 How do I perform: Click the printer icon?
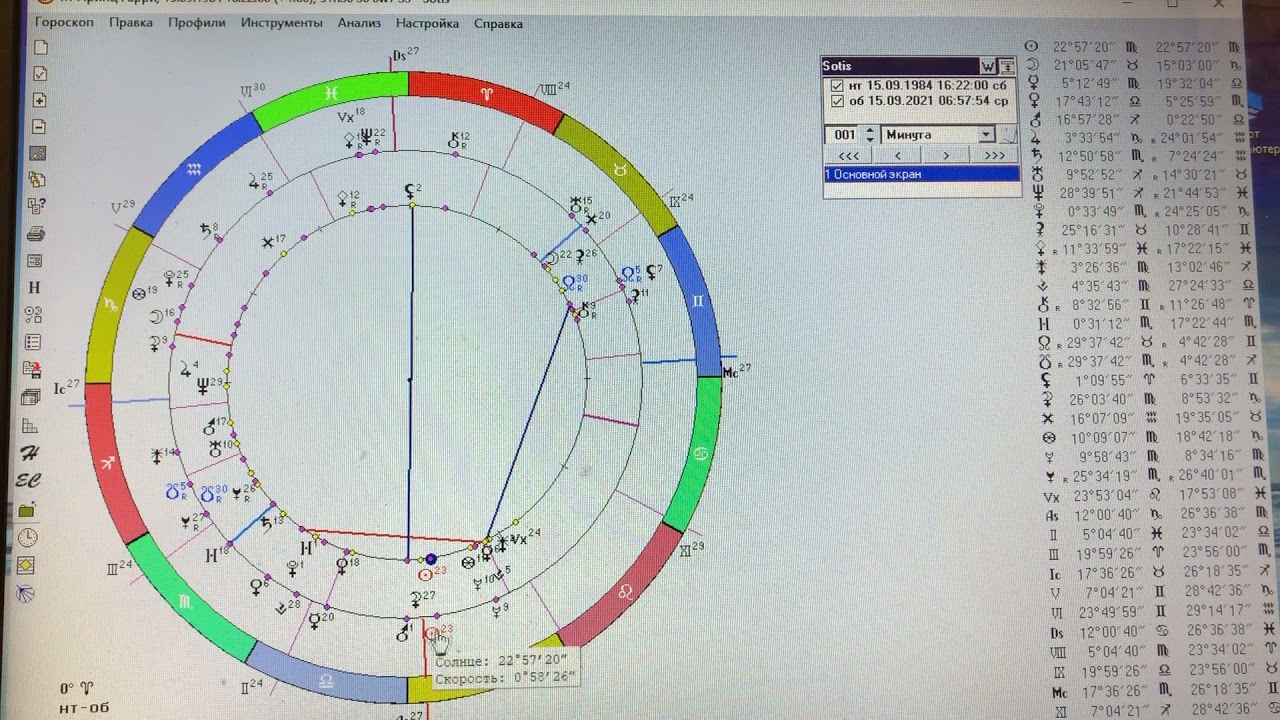[36, 234]
